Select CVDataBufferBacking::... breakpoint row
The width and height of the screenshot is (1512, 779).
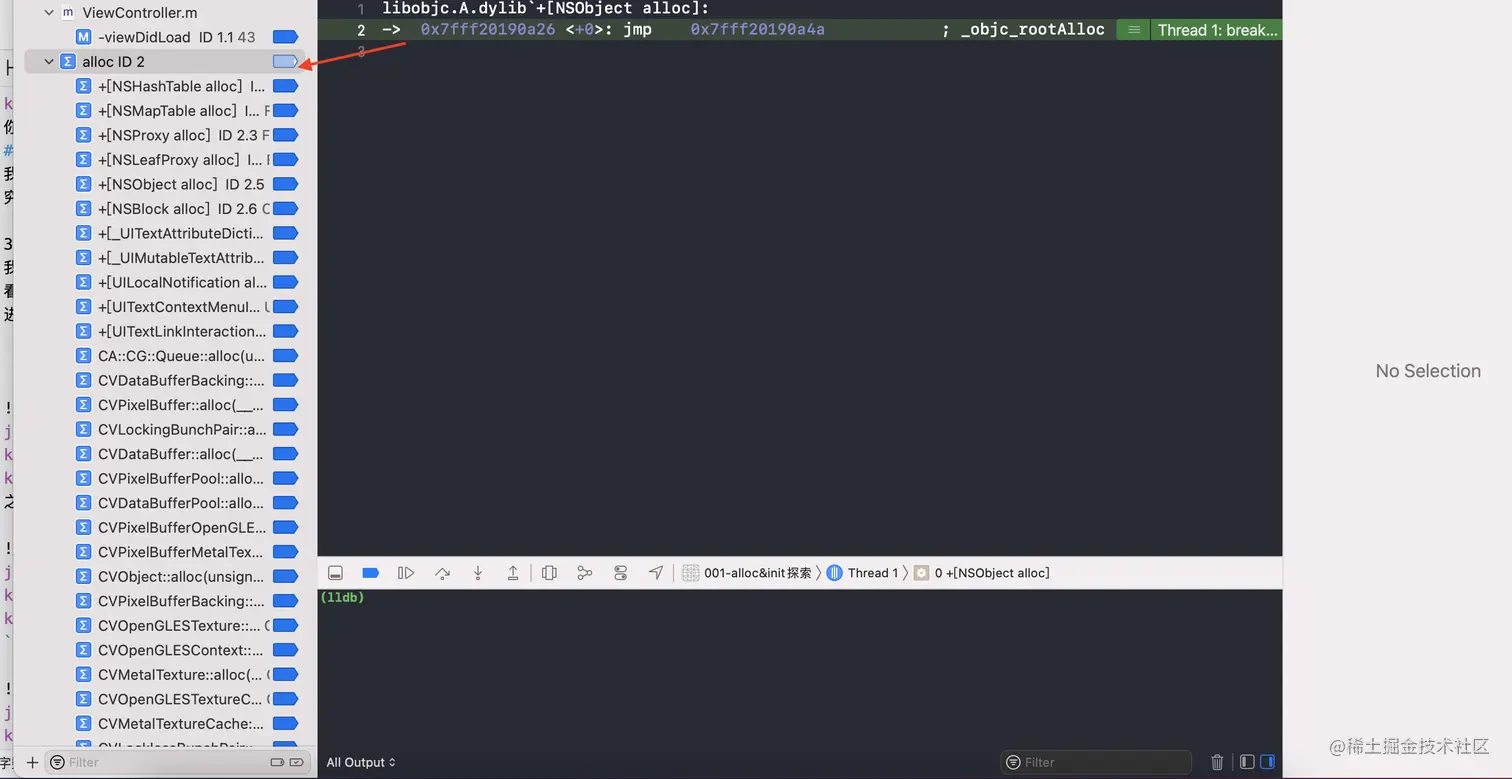click(x=165, y=380)
